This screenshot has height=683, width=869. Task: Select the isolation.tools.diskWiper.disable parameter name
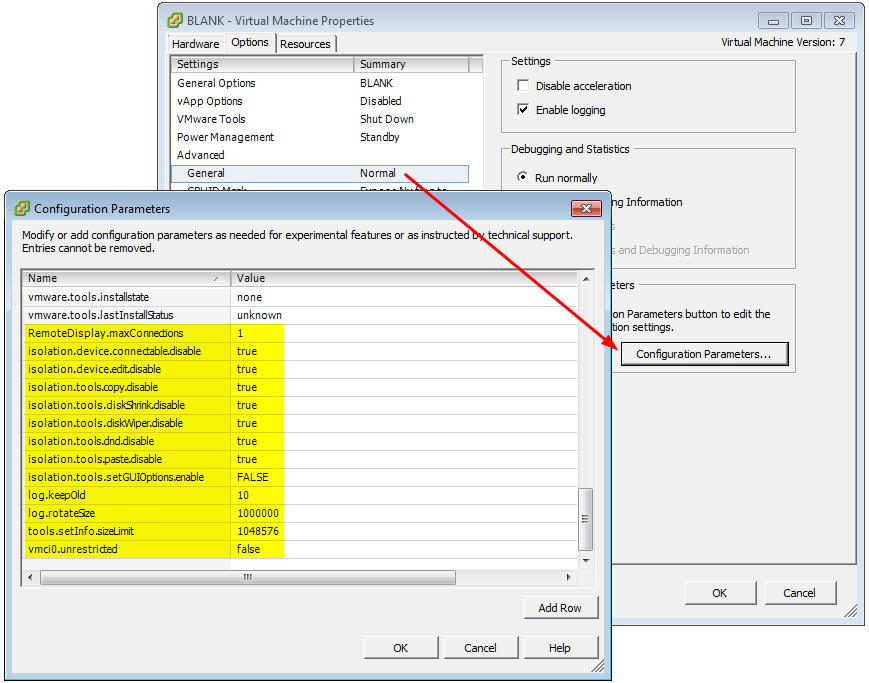105,423
